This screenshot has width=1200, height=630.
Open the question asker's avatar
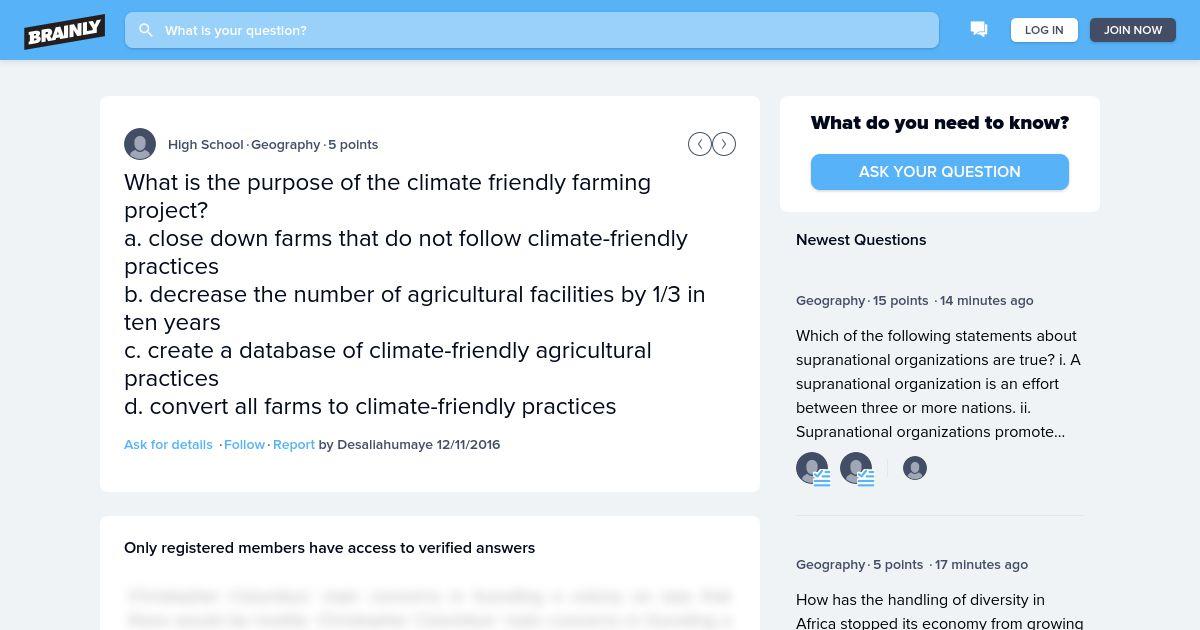click(x=140, y=144)
